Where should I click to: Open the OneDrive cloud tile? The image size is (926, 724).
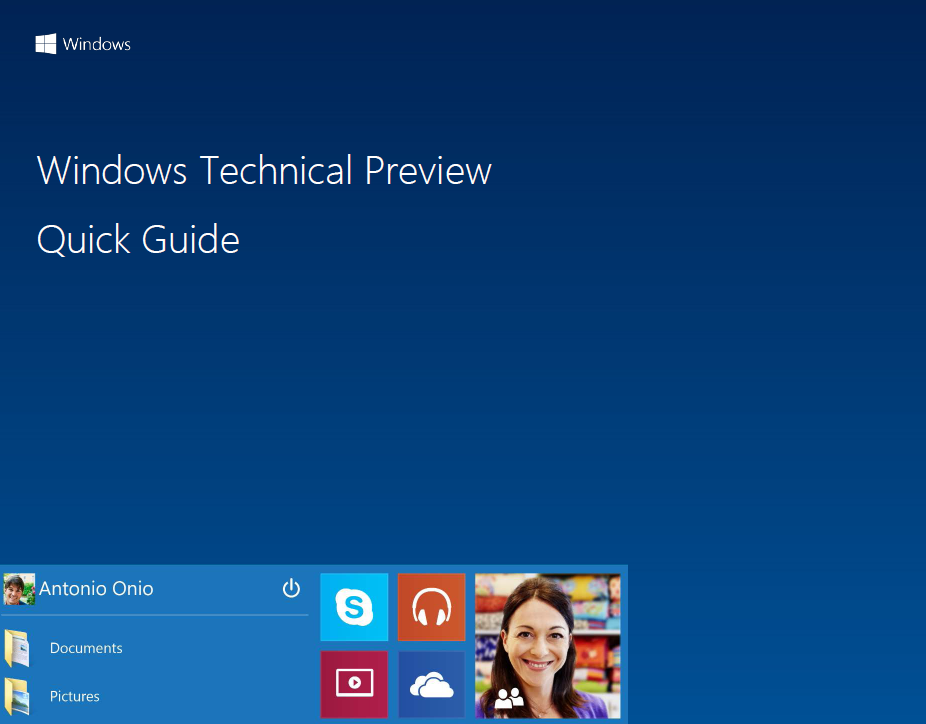(432, 684)
